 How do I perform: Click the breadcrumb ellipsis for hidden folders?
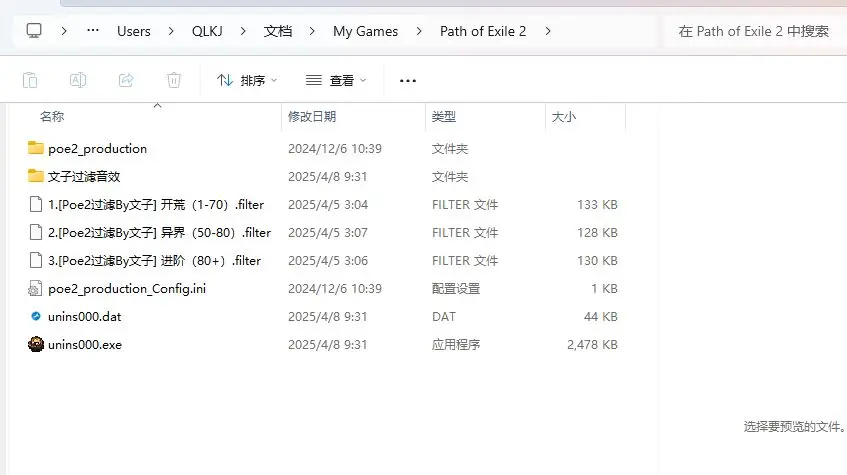click(93, 31)
